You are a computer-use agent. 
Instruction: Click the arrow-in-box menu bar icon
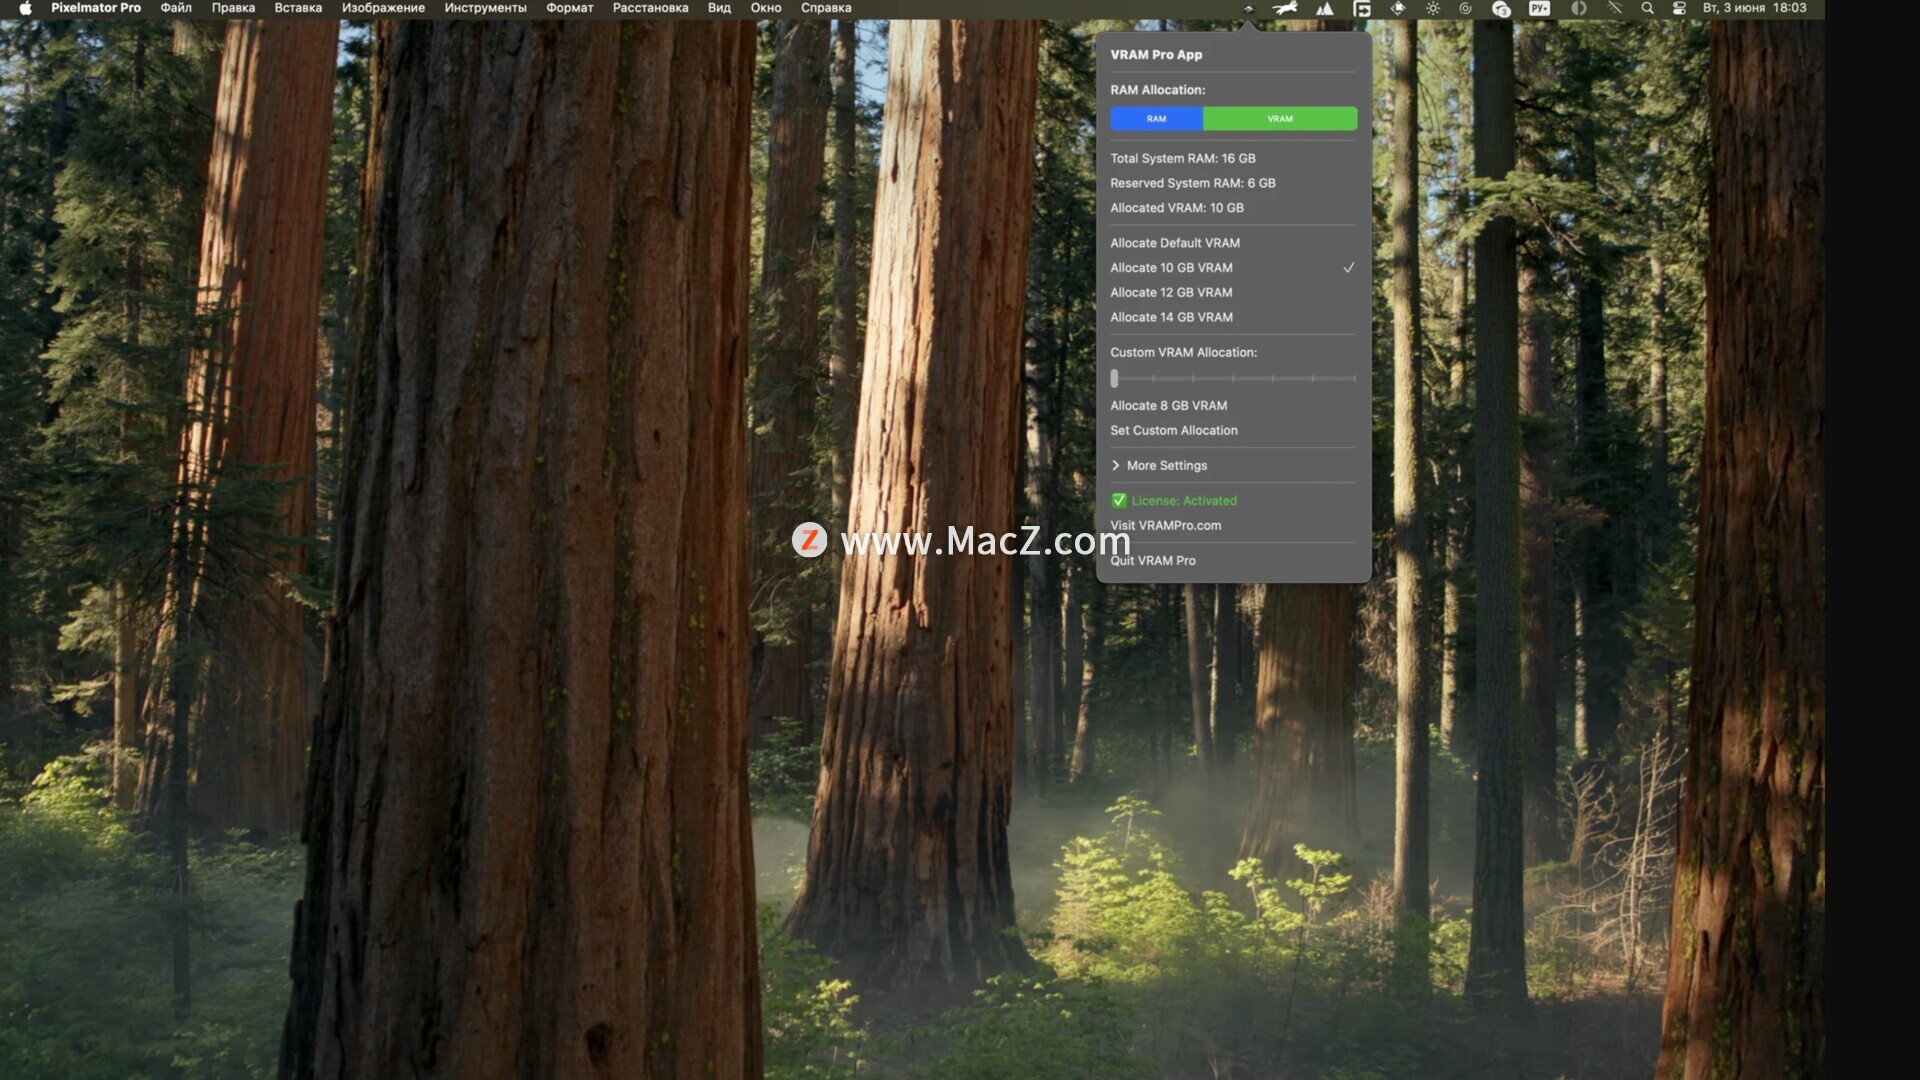tap(1362, 8)
